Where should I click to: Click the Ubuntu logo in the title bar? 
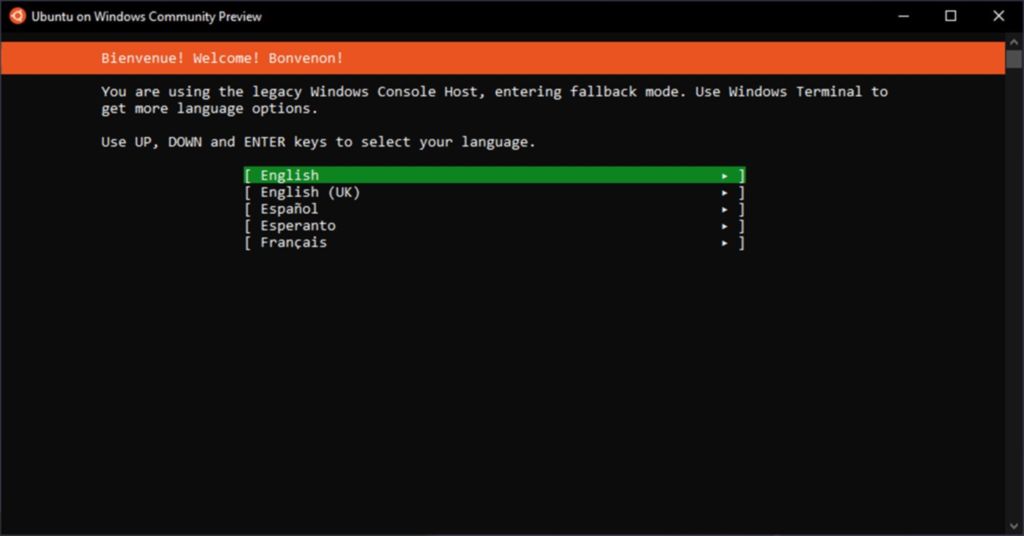[17, 16]
